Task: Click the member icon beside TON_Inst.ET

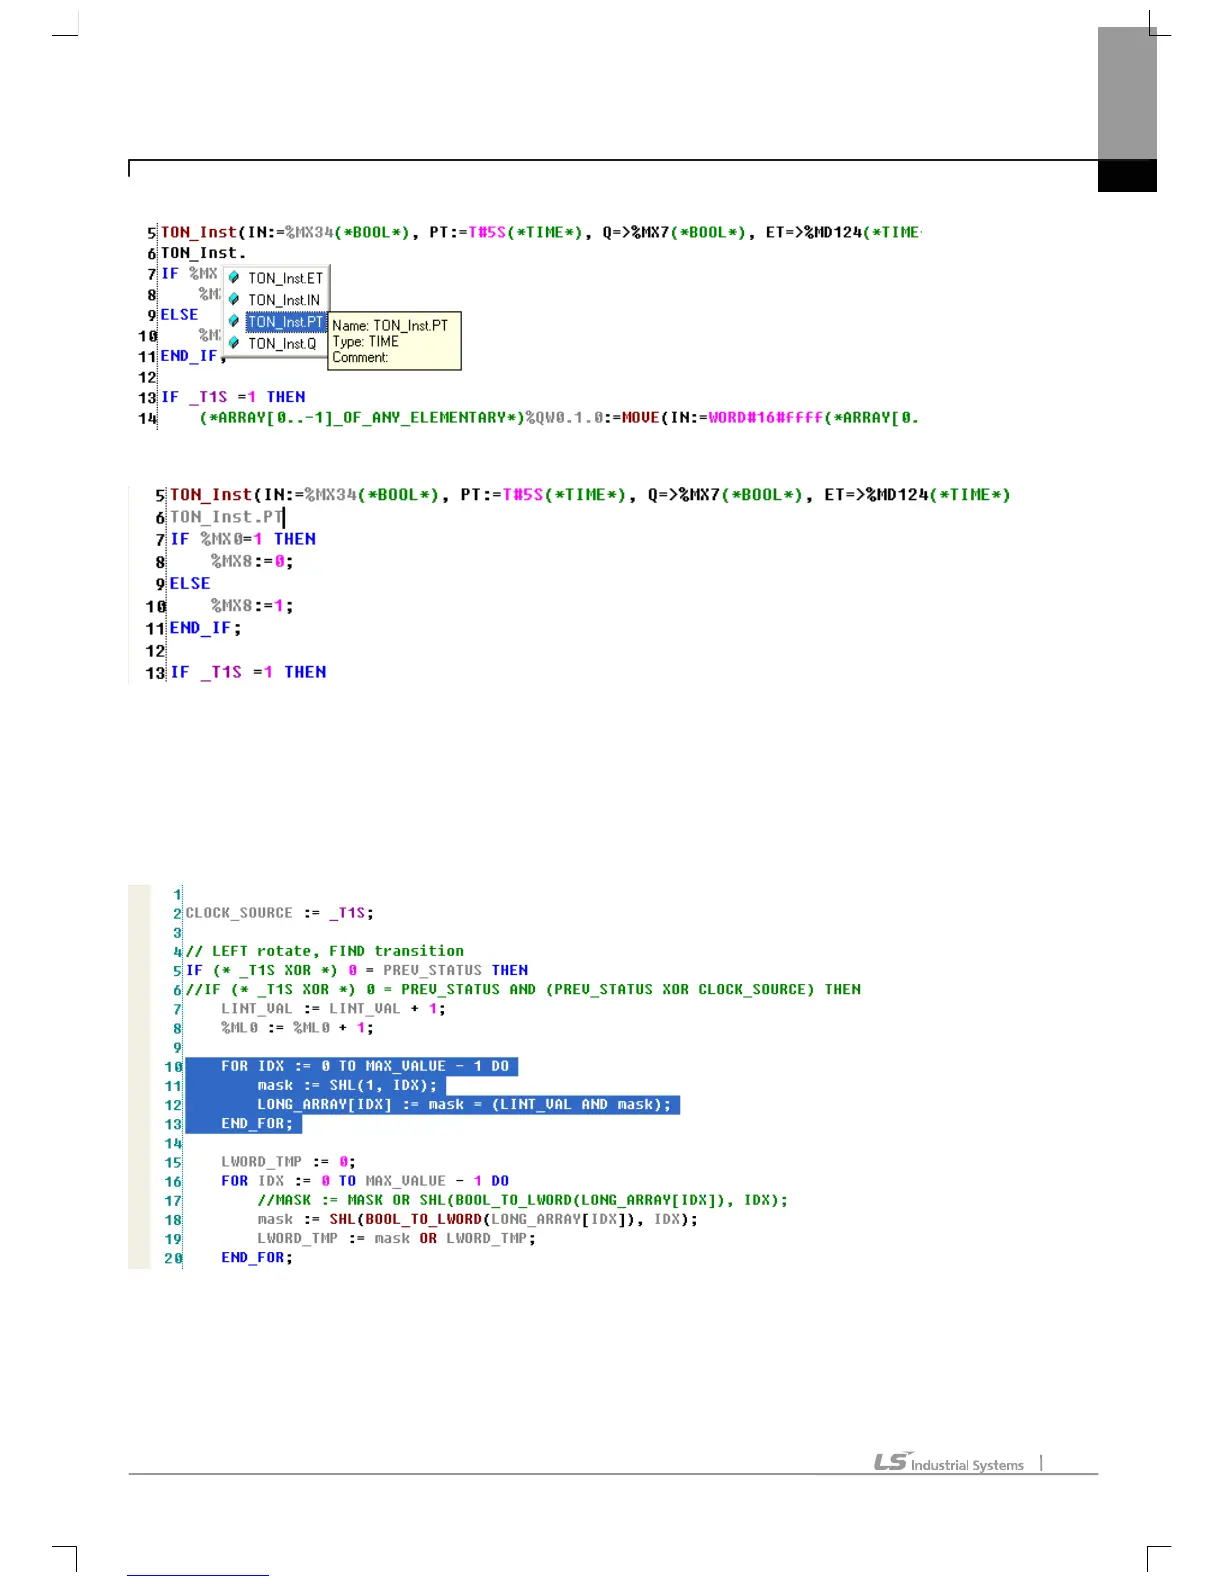Action: click(234, 278)
